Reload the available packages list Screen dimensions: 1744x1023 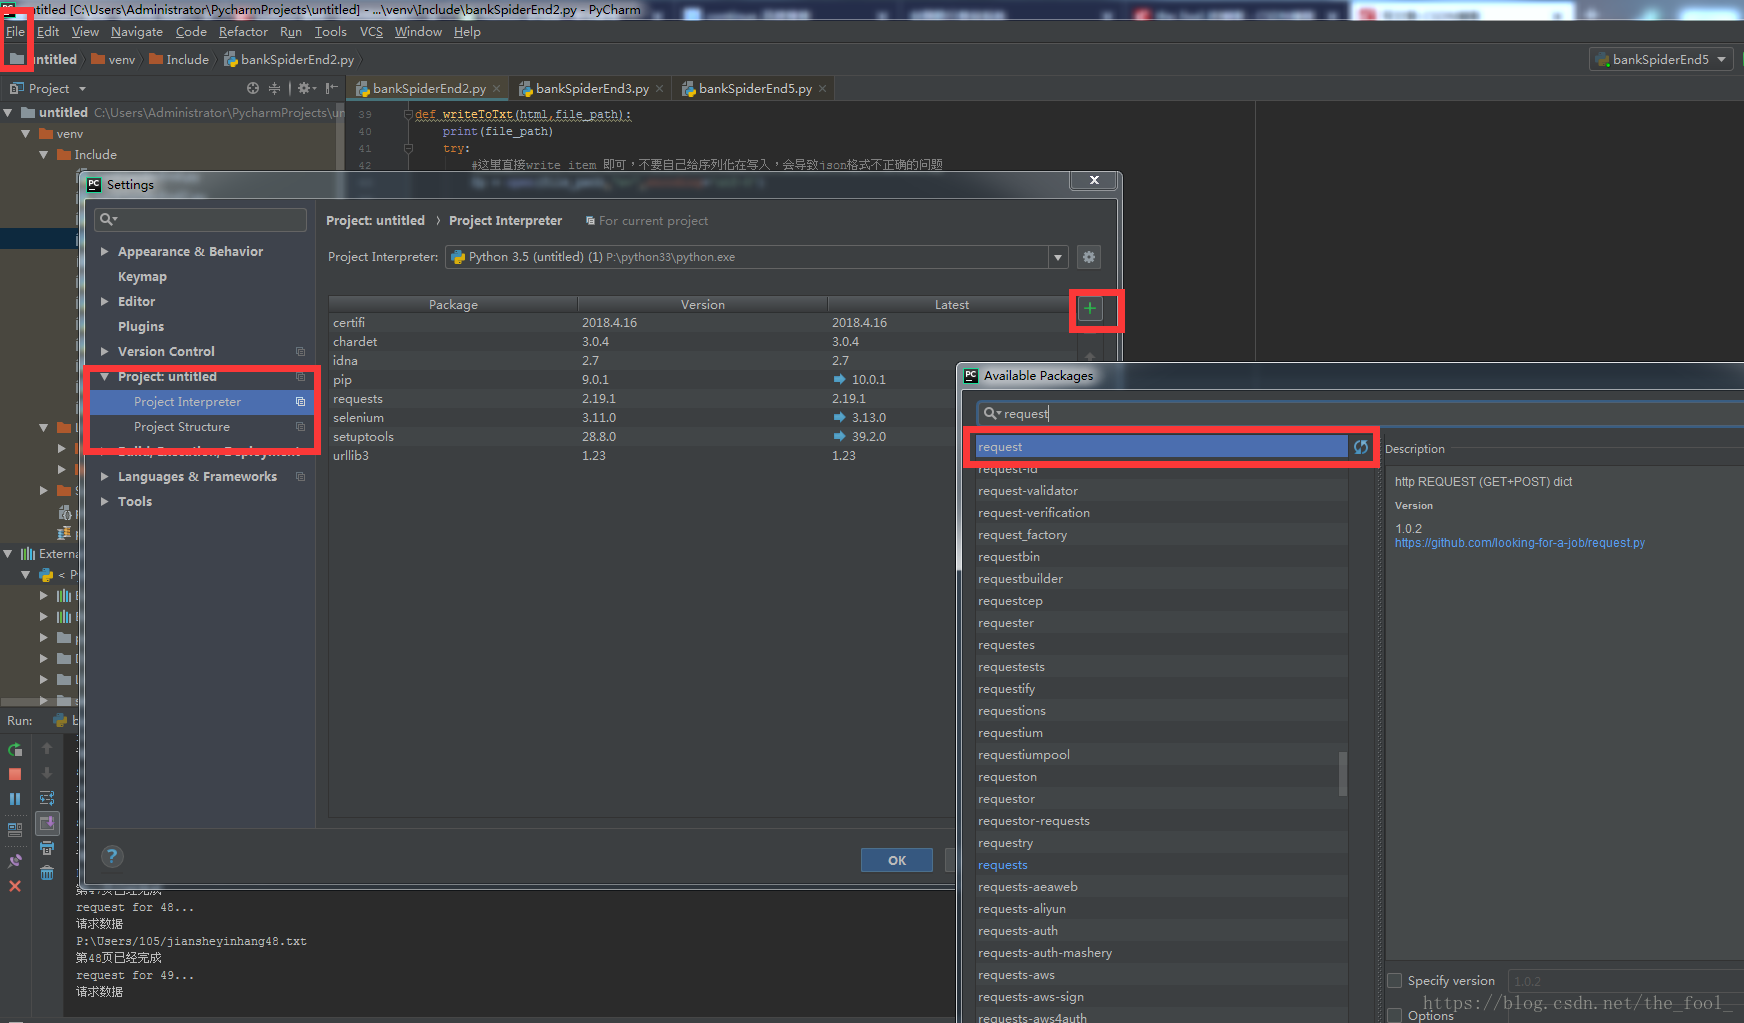1361,447
